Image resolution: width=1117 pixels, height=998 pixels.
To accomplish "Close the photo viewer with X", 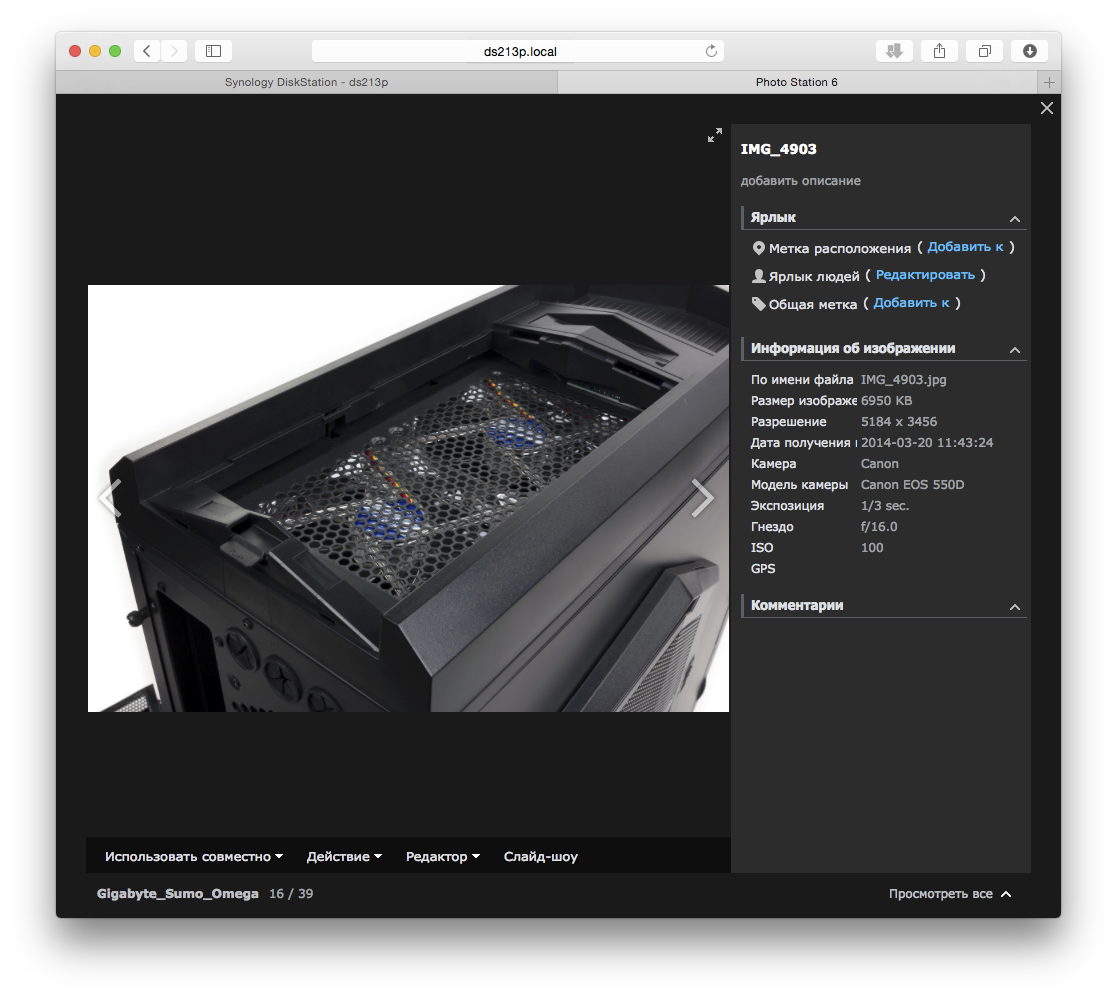I will click(x=1046, y=108).
